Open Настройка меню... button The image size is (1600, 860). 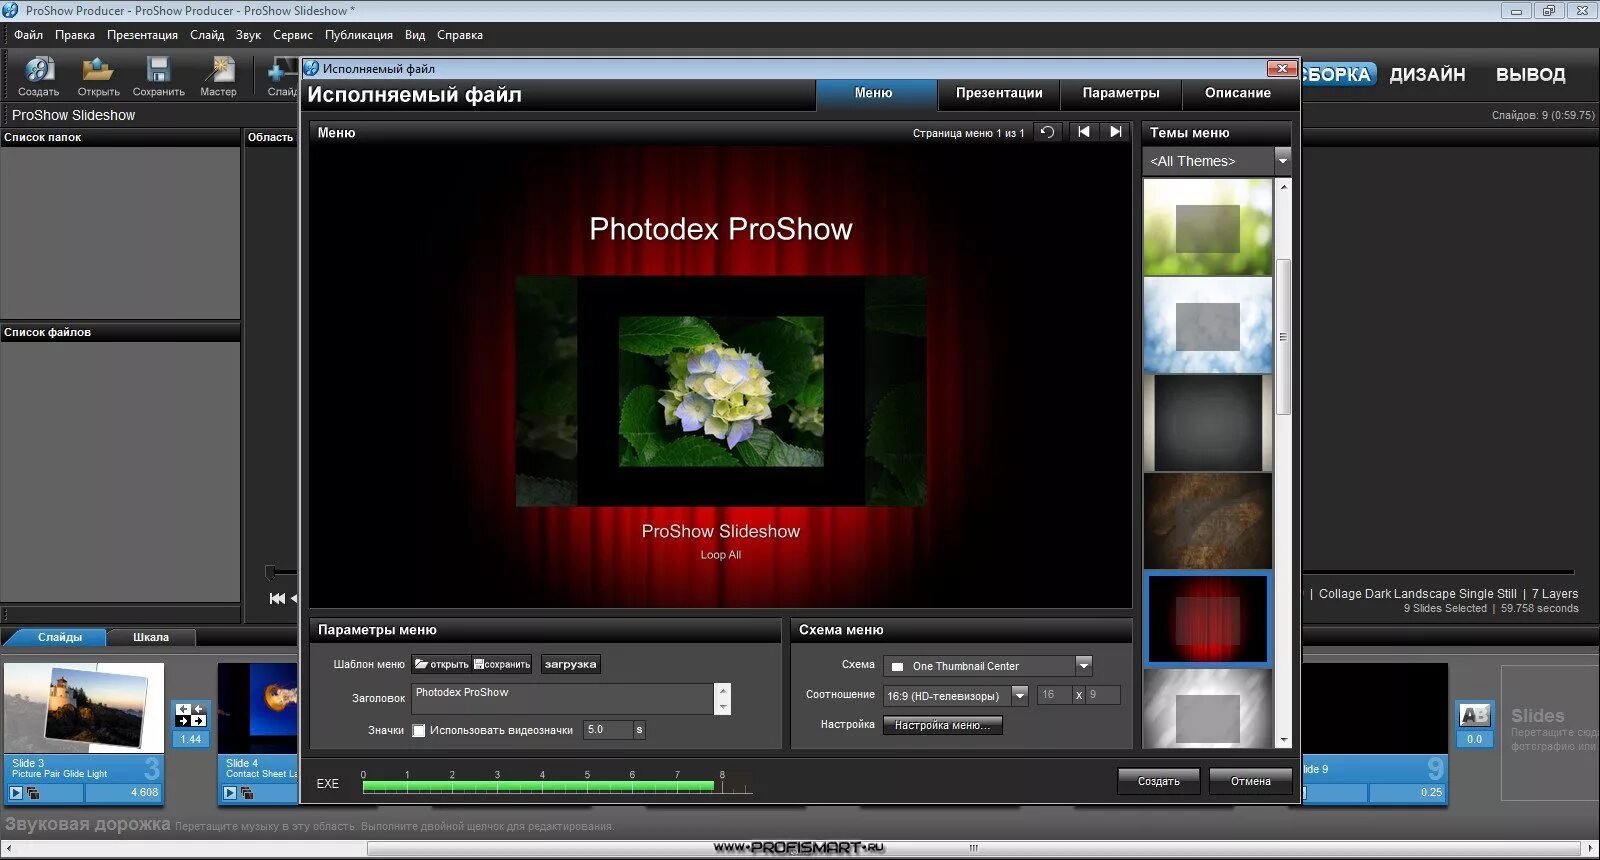942,725
